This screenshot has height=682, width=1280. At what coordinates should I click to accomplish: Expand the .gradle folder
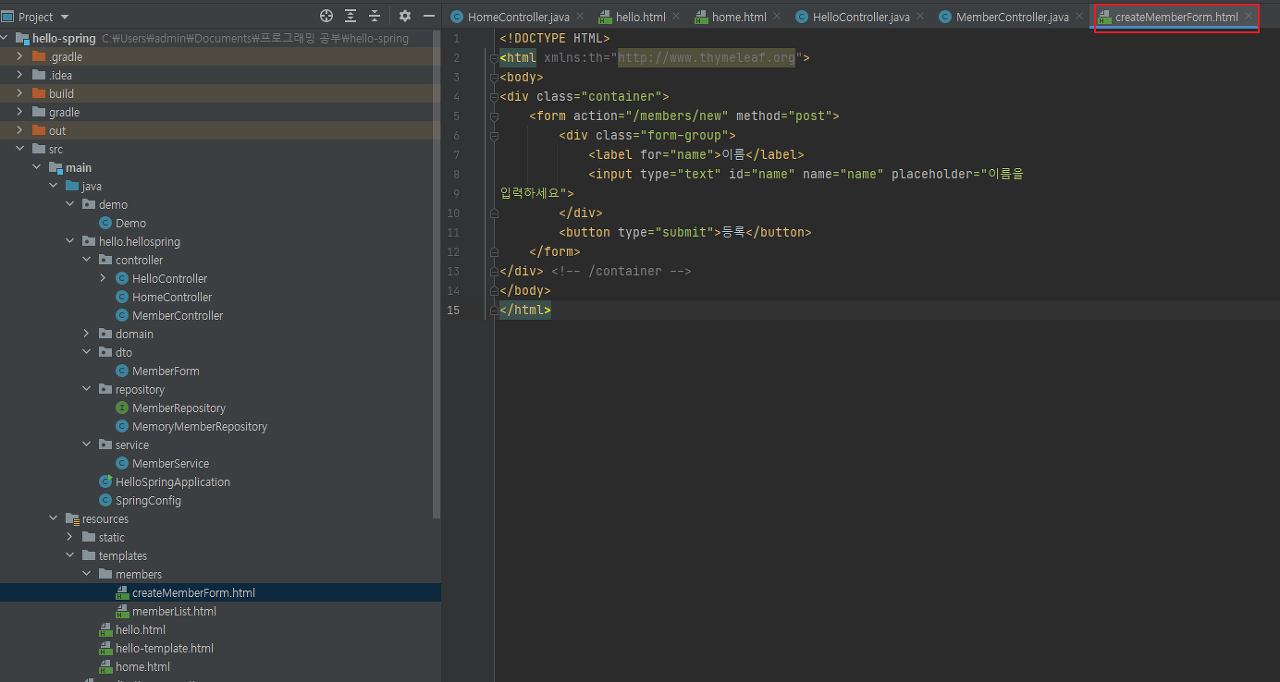(x=19, y=57)
